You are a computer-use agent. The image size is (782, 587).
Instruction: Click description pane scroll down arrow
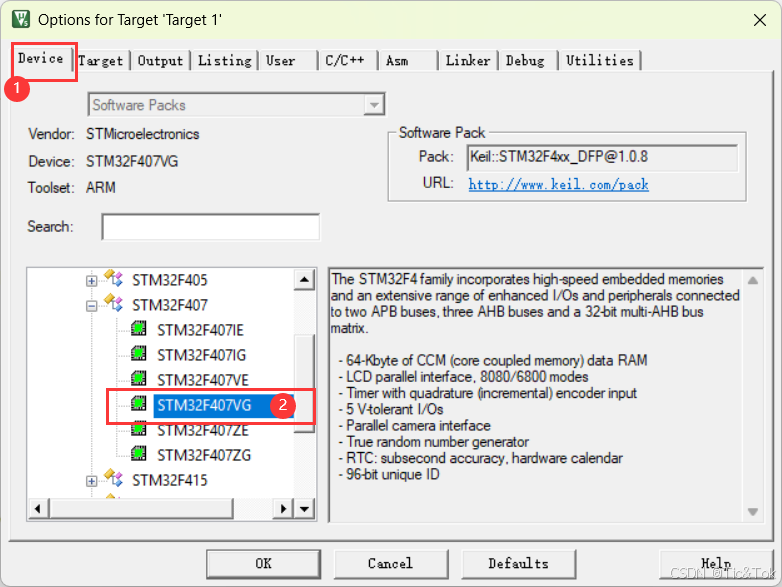pos(753,512)
